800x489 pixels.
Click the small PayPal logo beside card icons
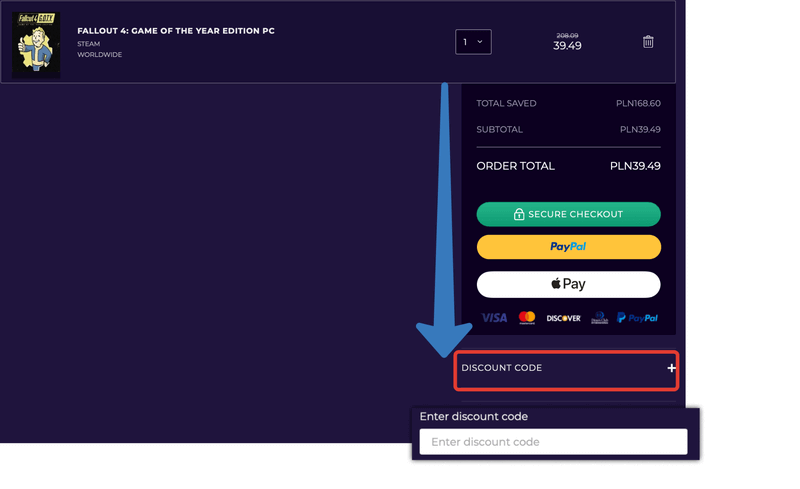point(637,318)
